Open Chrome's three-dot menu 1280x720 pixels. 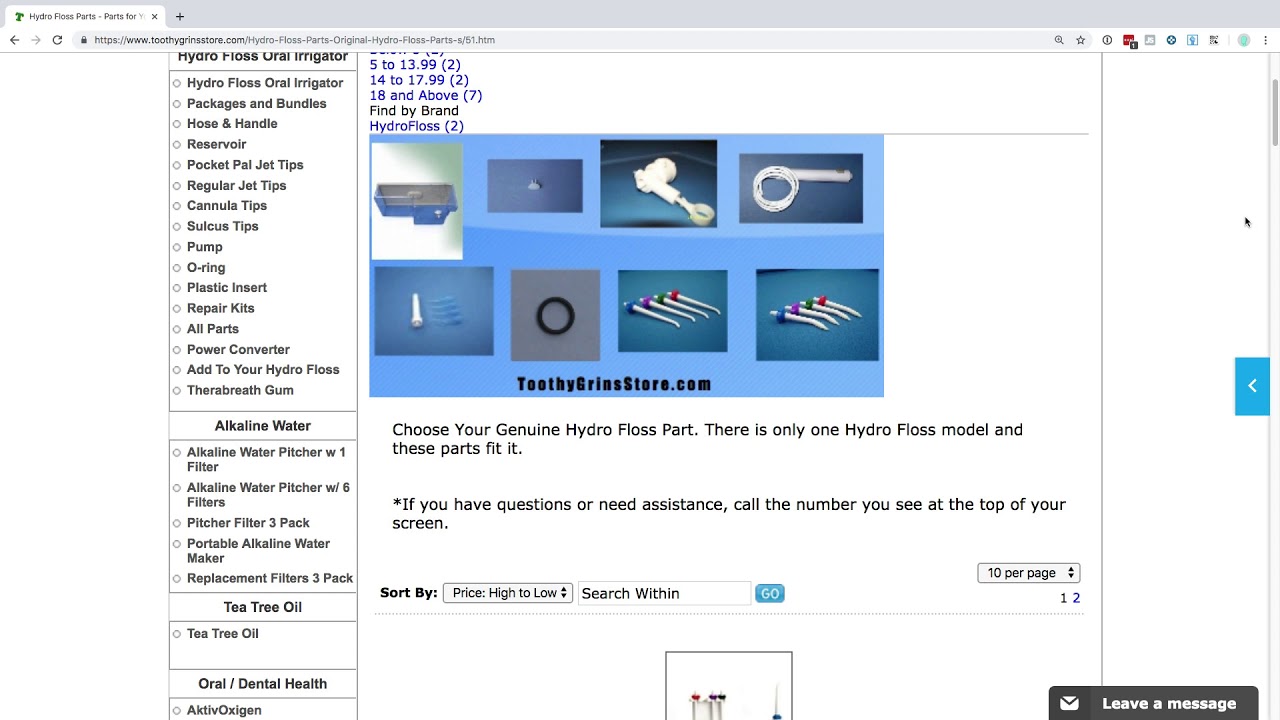[1266, 40]
